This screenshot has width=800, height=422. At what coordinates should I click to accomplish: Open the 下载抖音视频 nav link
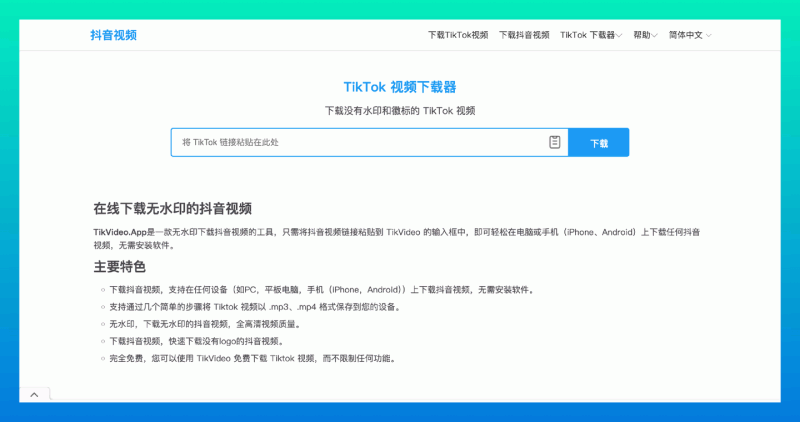(524, 35)
